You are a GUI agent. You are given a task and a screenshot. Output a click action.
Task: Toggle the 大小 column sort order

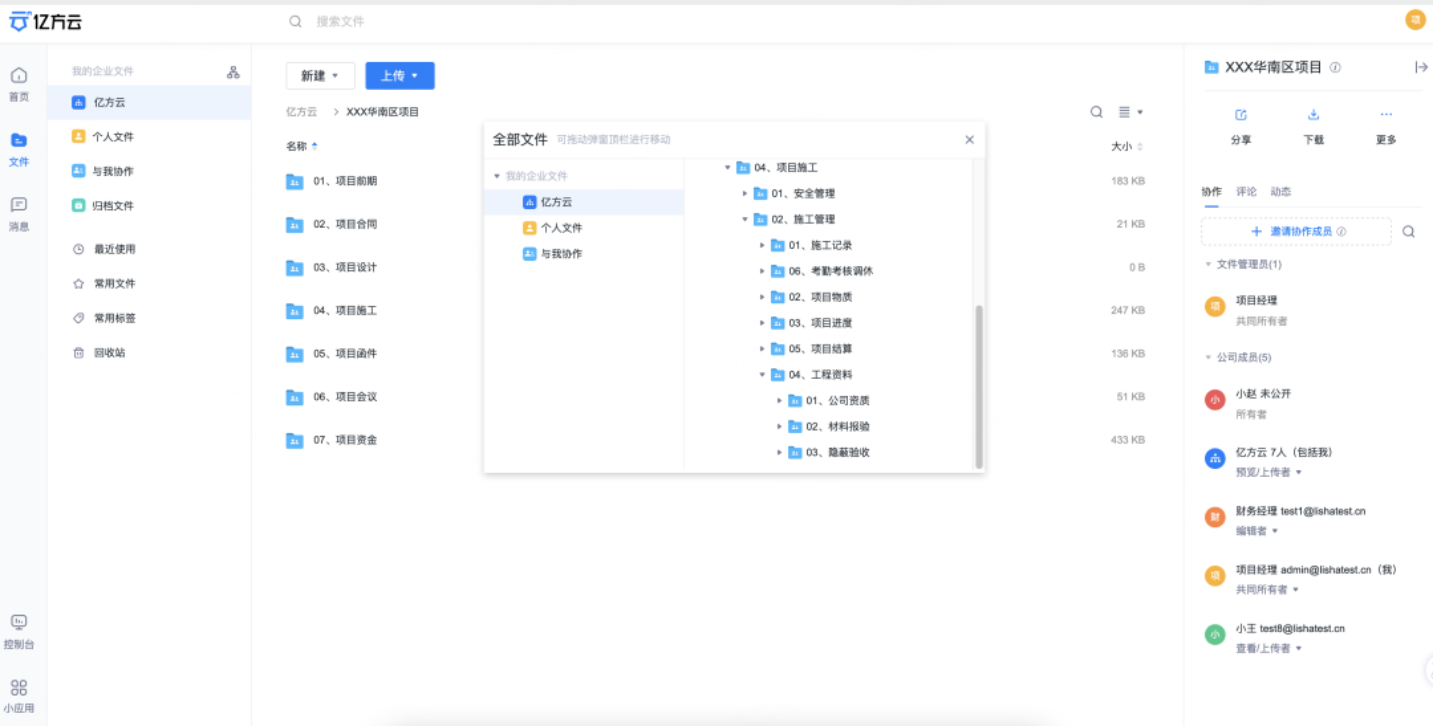point(1125,145)
